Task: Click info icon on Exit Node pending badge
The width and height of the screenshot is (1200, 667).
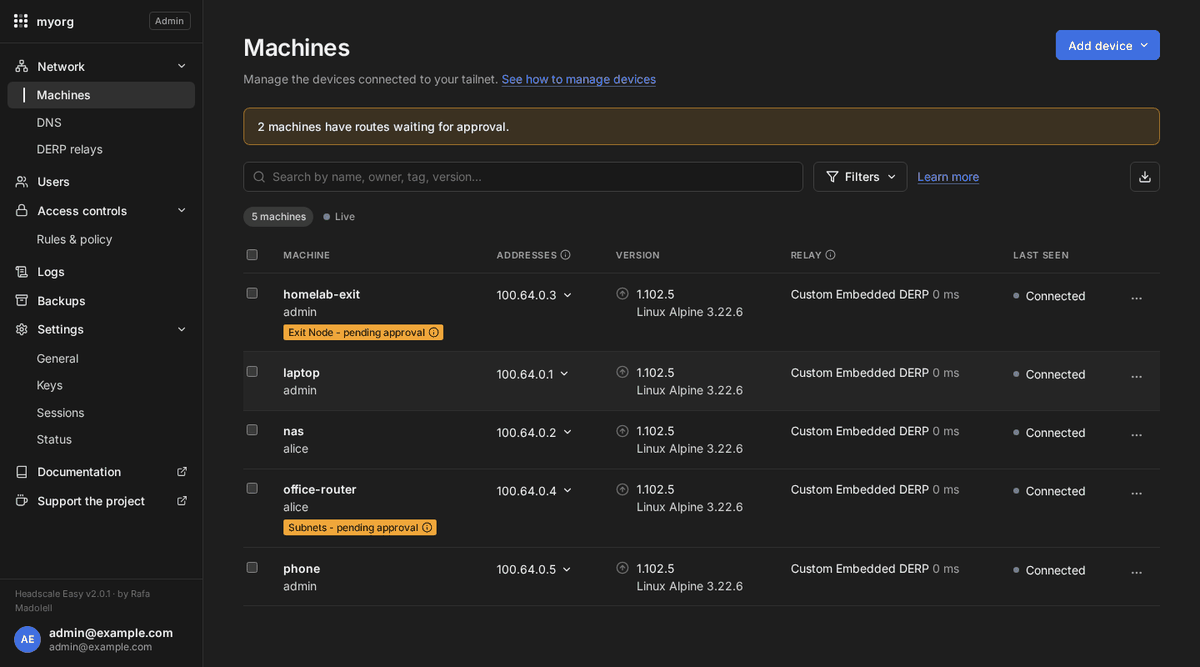Action: 433,332
